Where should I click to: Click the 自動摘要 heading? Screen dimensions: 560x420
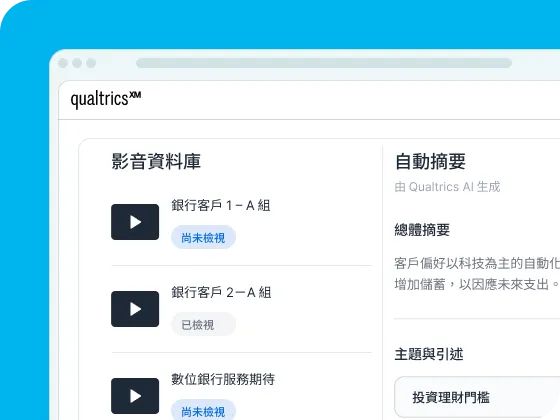(430, 161)
